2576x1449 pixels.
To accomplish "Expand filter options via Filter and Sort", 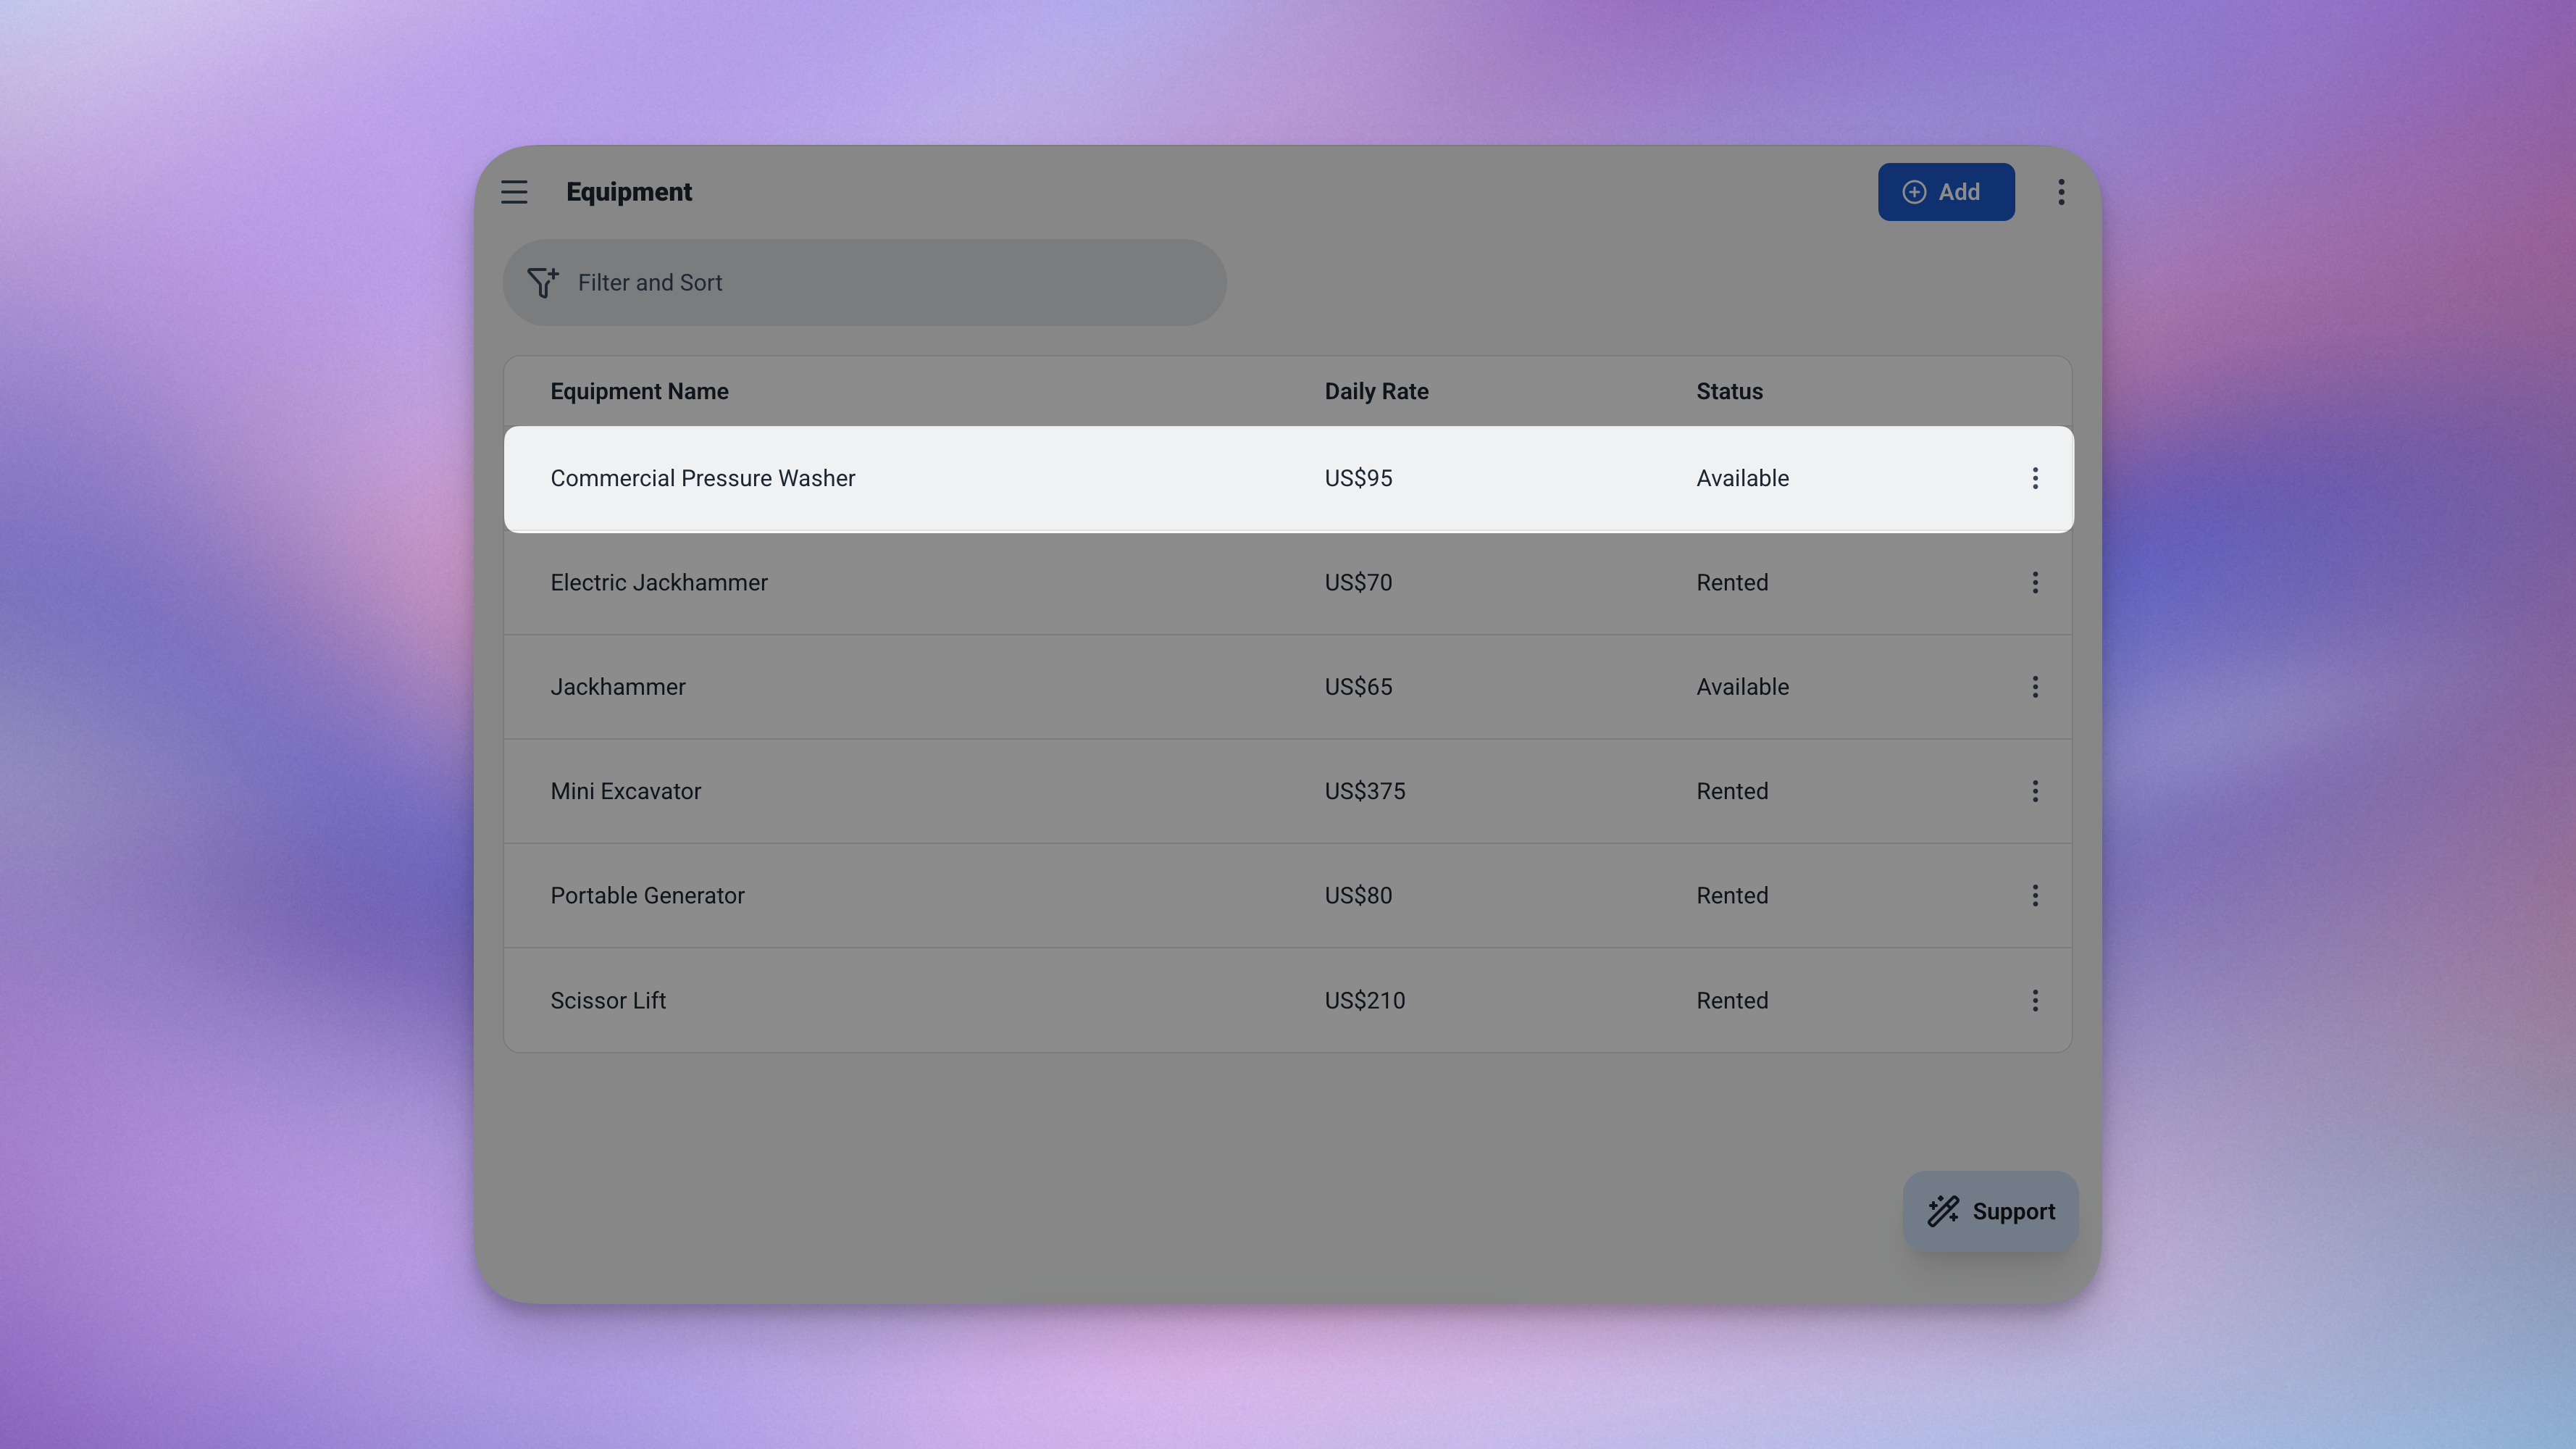I will tap(650, 282).
